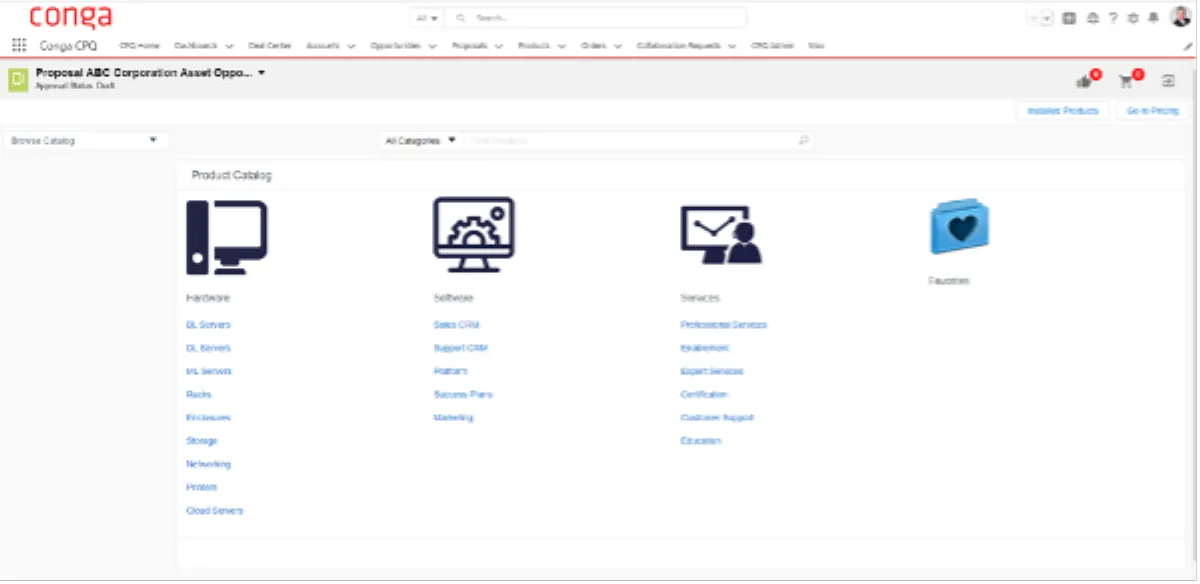Expand the Opportunities menu chevron
The image size is (1200, 584).
point(431,46)
